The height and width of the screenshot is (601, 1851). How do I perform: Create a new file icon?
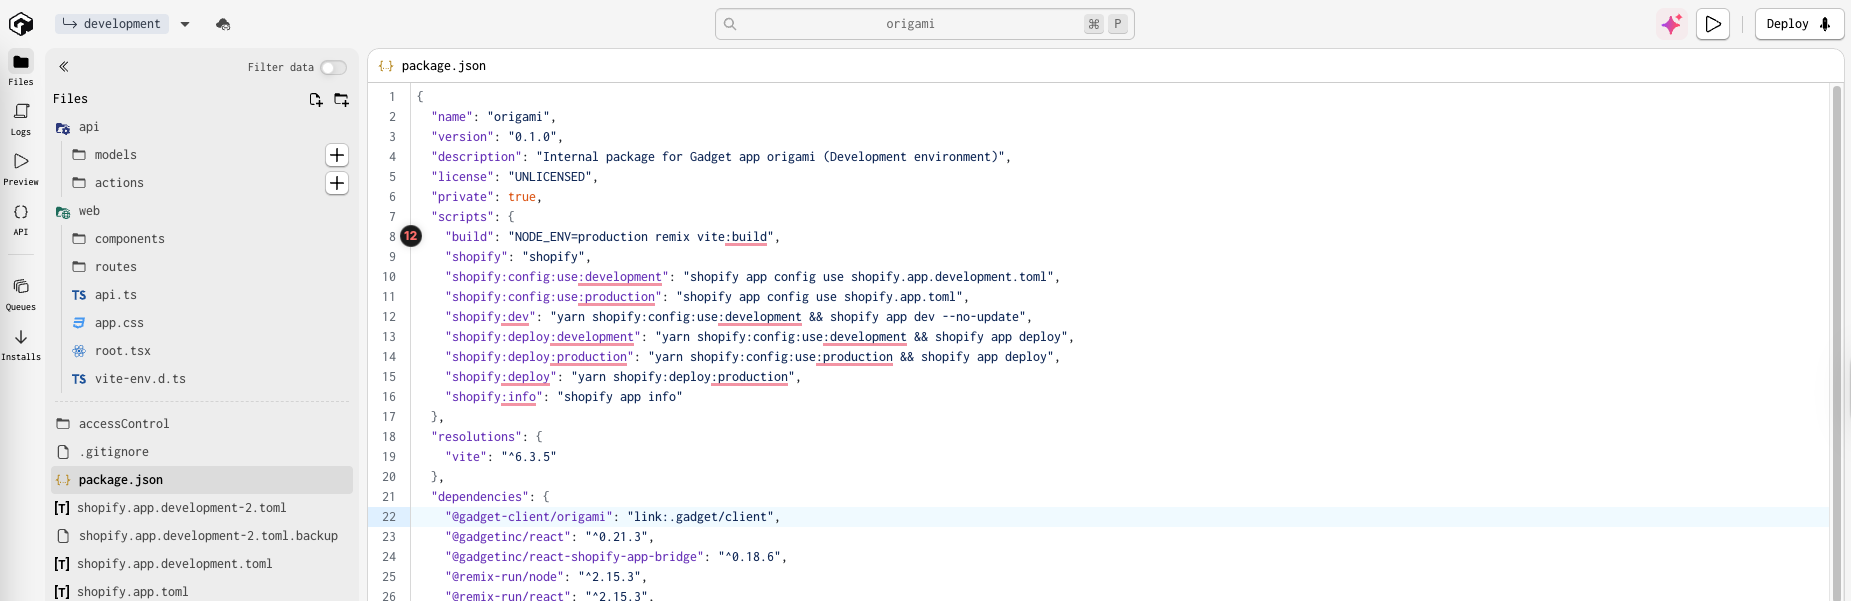click(316, 99)
